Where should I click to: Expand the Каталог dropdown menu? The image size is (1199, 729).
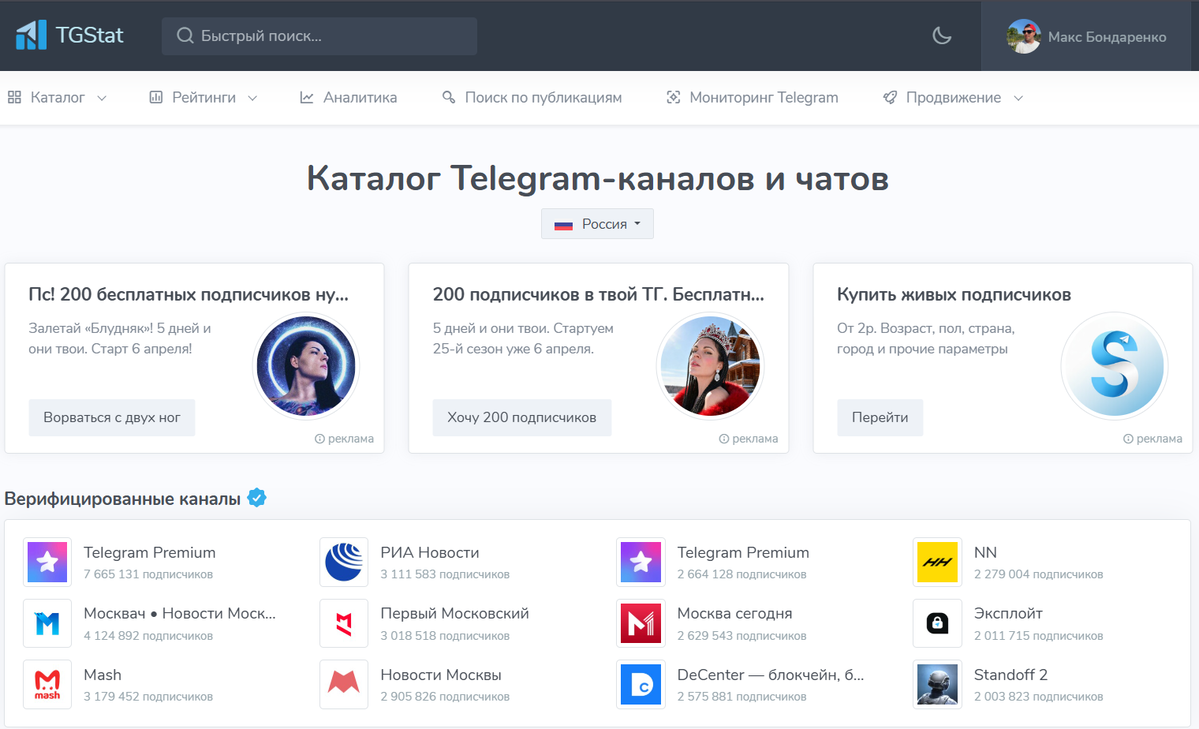57,98
